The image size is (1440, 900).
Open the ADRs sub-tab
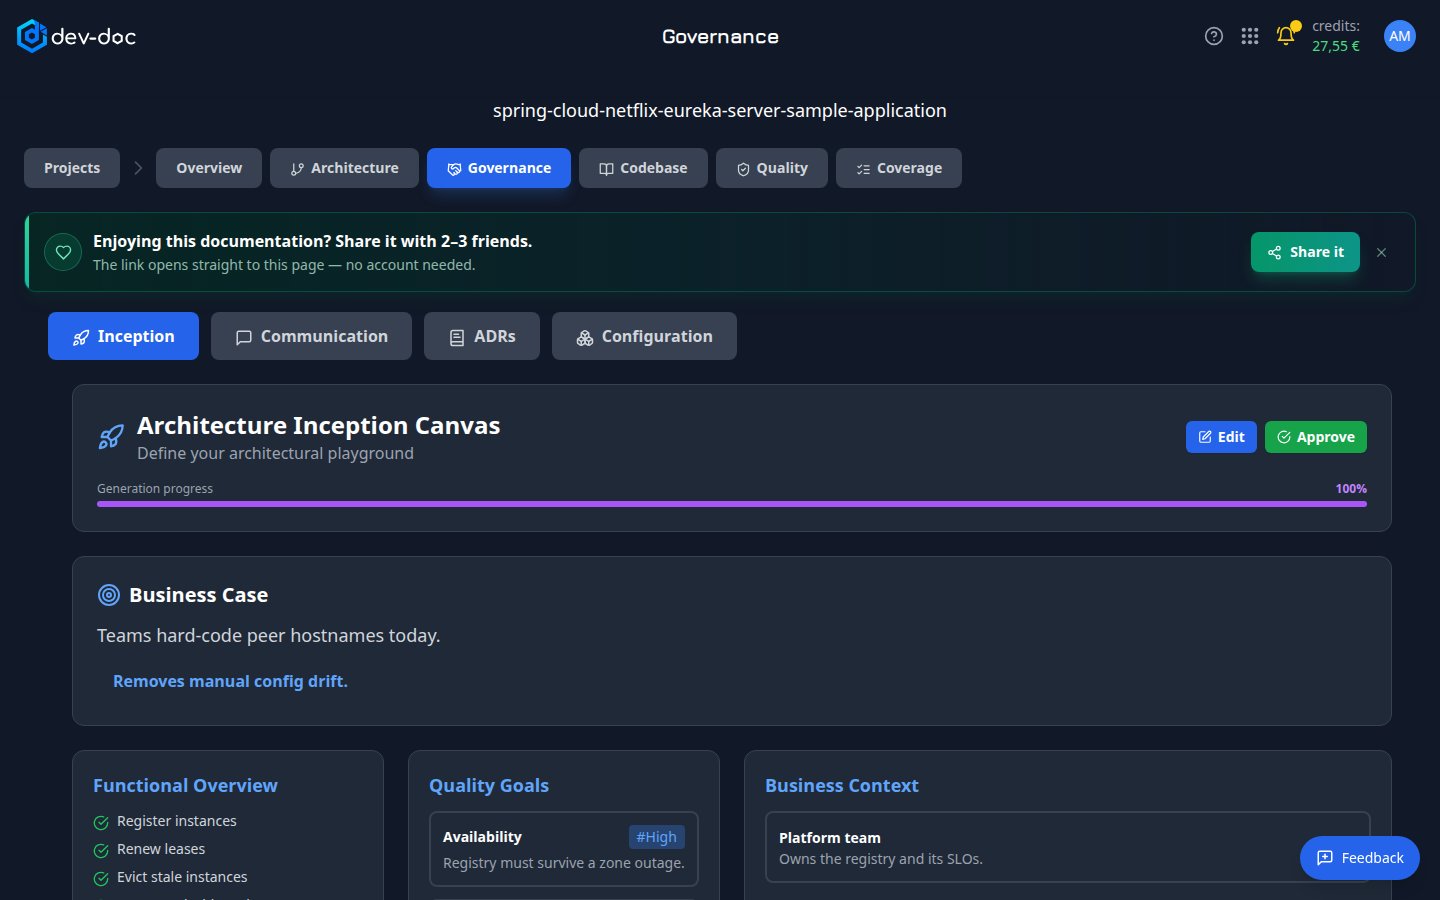[x=482, y=336]
